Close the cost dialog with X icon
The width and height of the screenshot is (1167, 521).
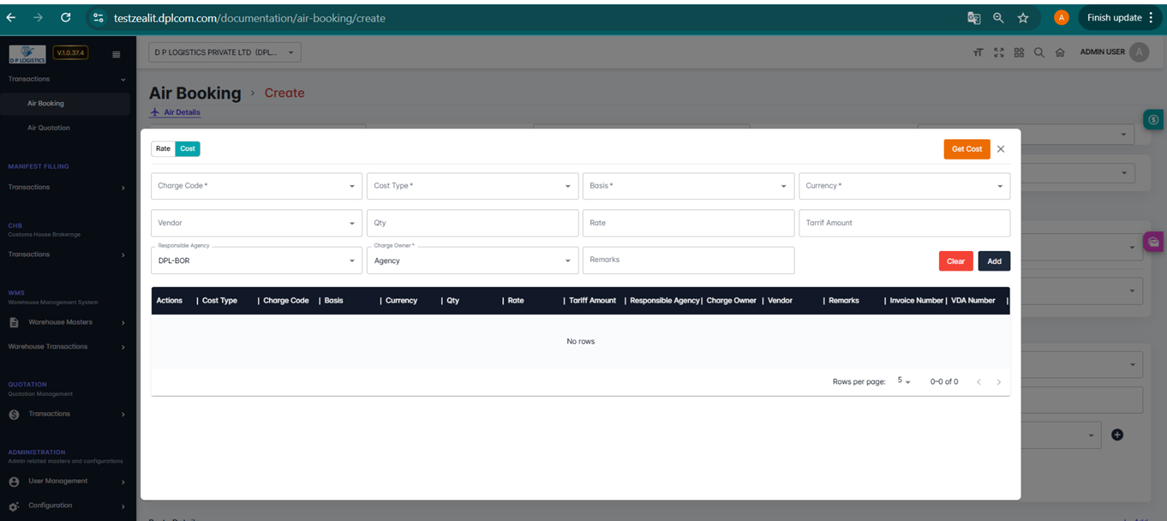pyautogui.click(x=1001, y=149)
